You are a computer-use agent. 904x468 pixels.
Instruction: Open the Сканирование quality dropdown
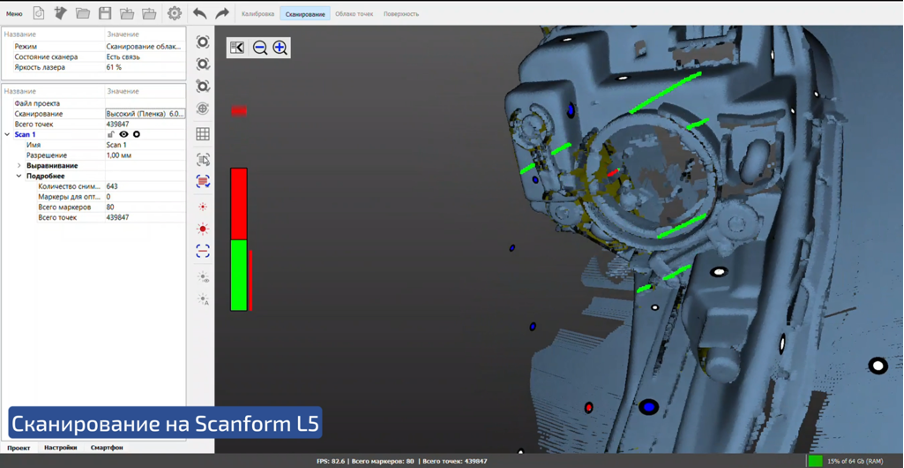point(144,114)
